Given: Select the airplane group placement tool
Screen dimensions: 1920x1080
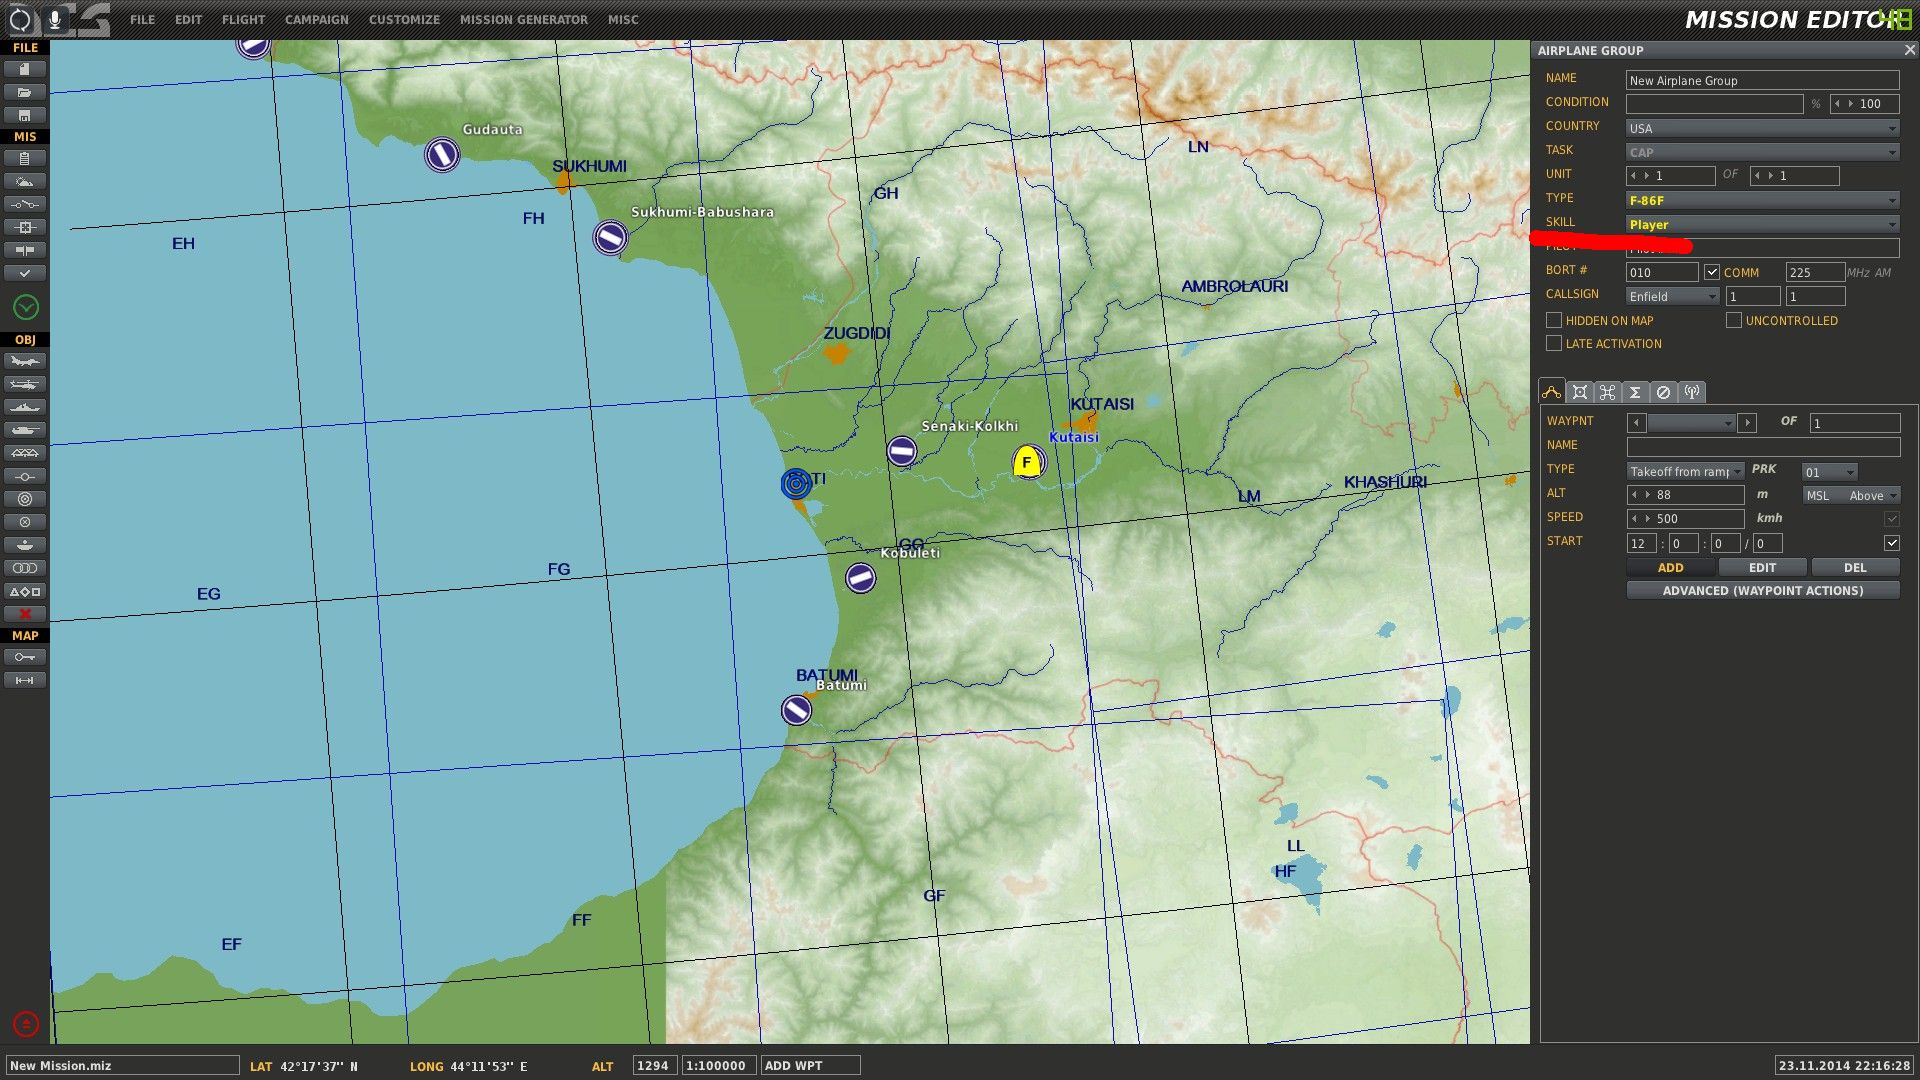Looking at the screenshot, I should (25, 361).
